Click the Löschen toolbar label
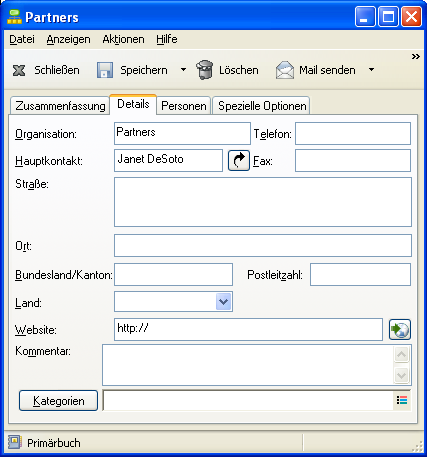Viewport: 427px width, 457px height. (238, 70)
